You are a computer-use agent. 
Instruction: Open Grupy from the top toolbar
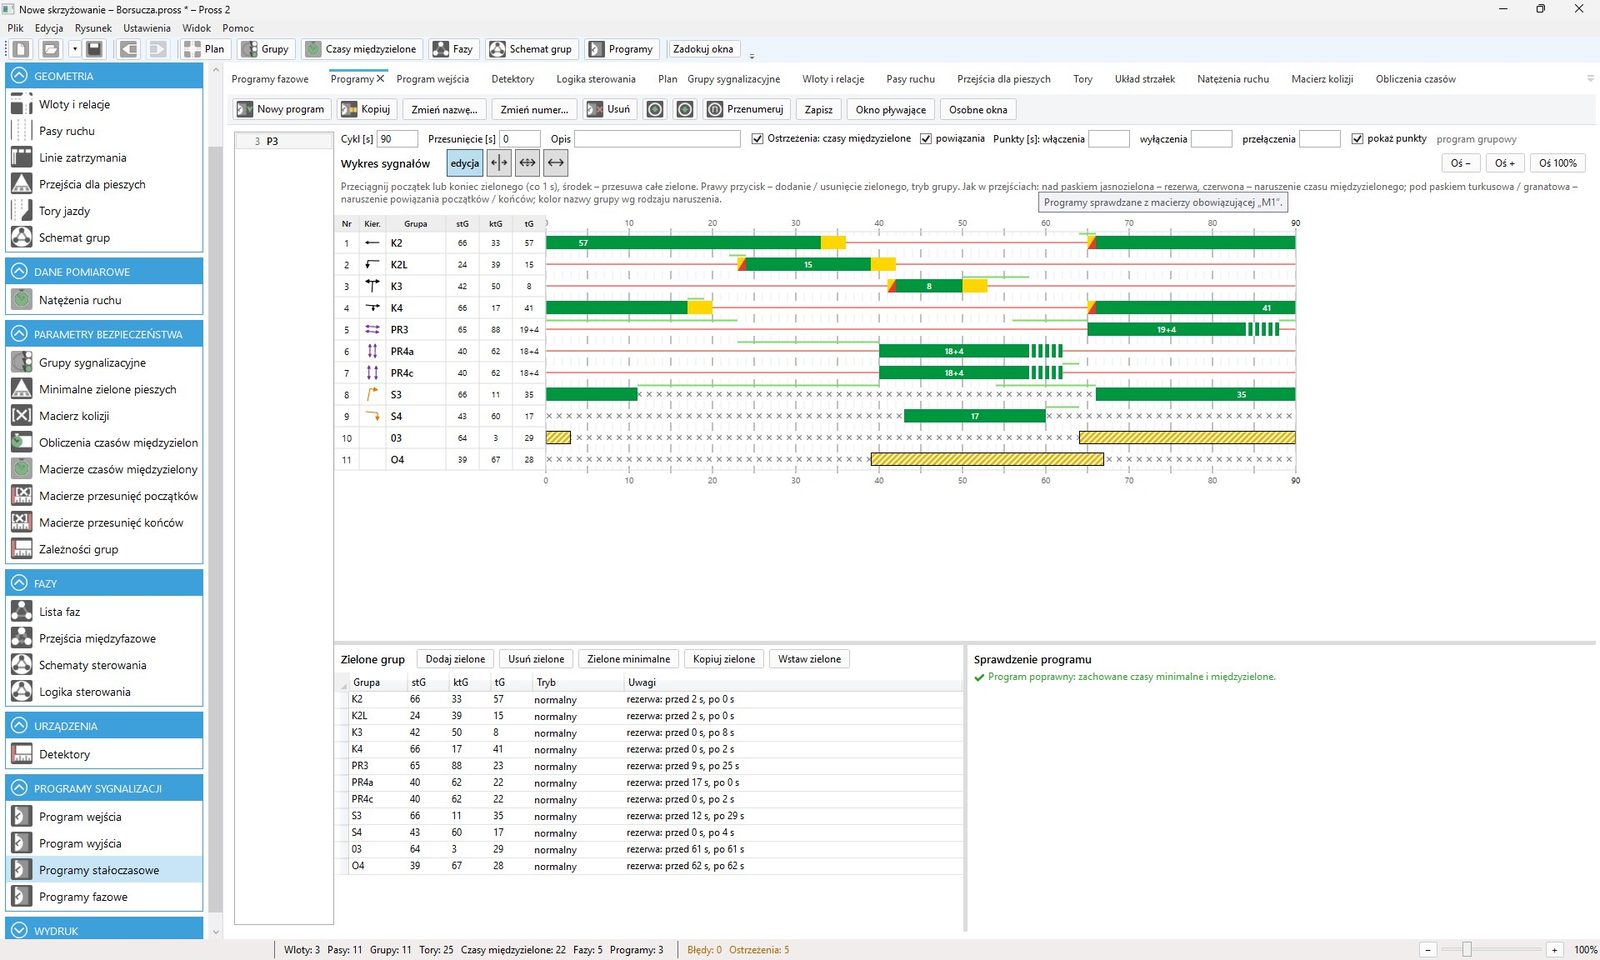[x=265, y=49]
